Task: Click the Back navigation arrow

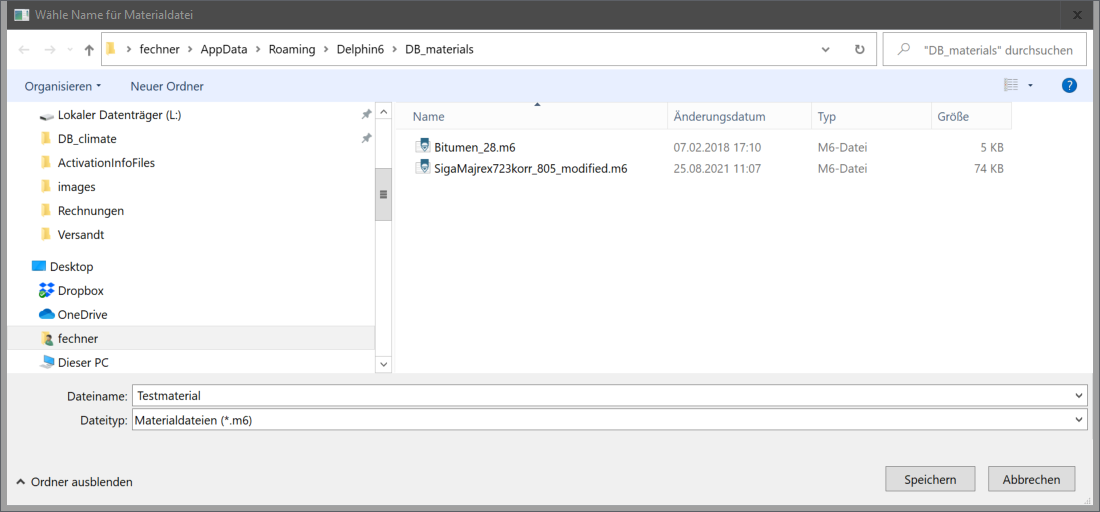Action: (24, 50)
